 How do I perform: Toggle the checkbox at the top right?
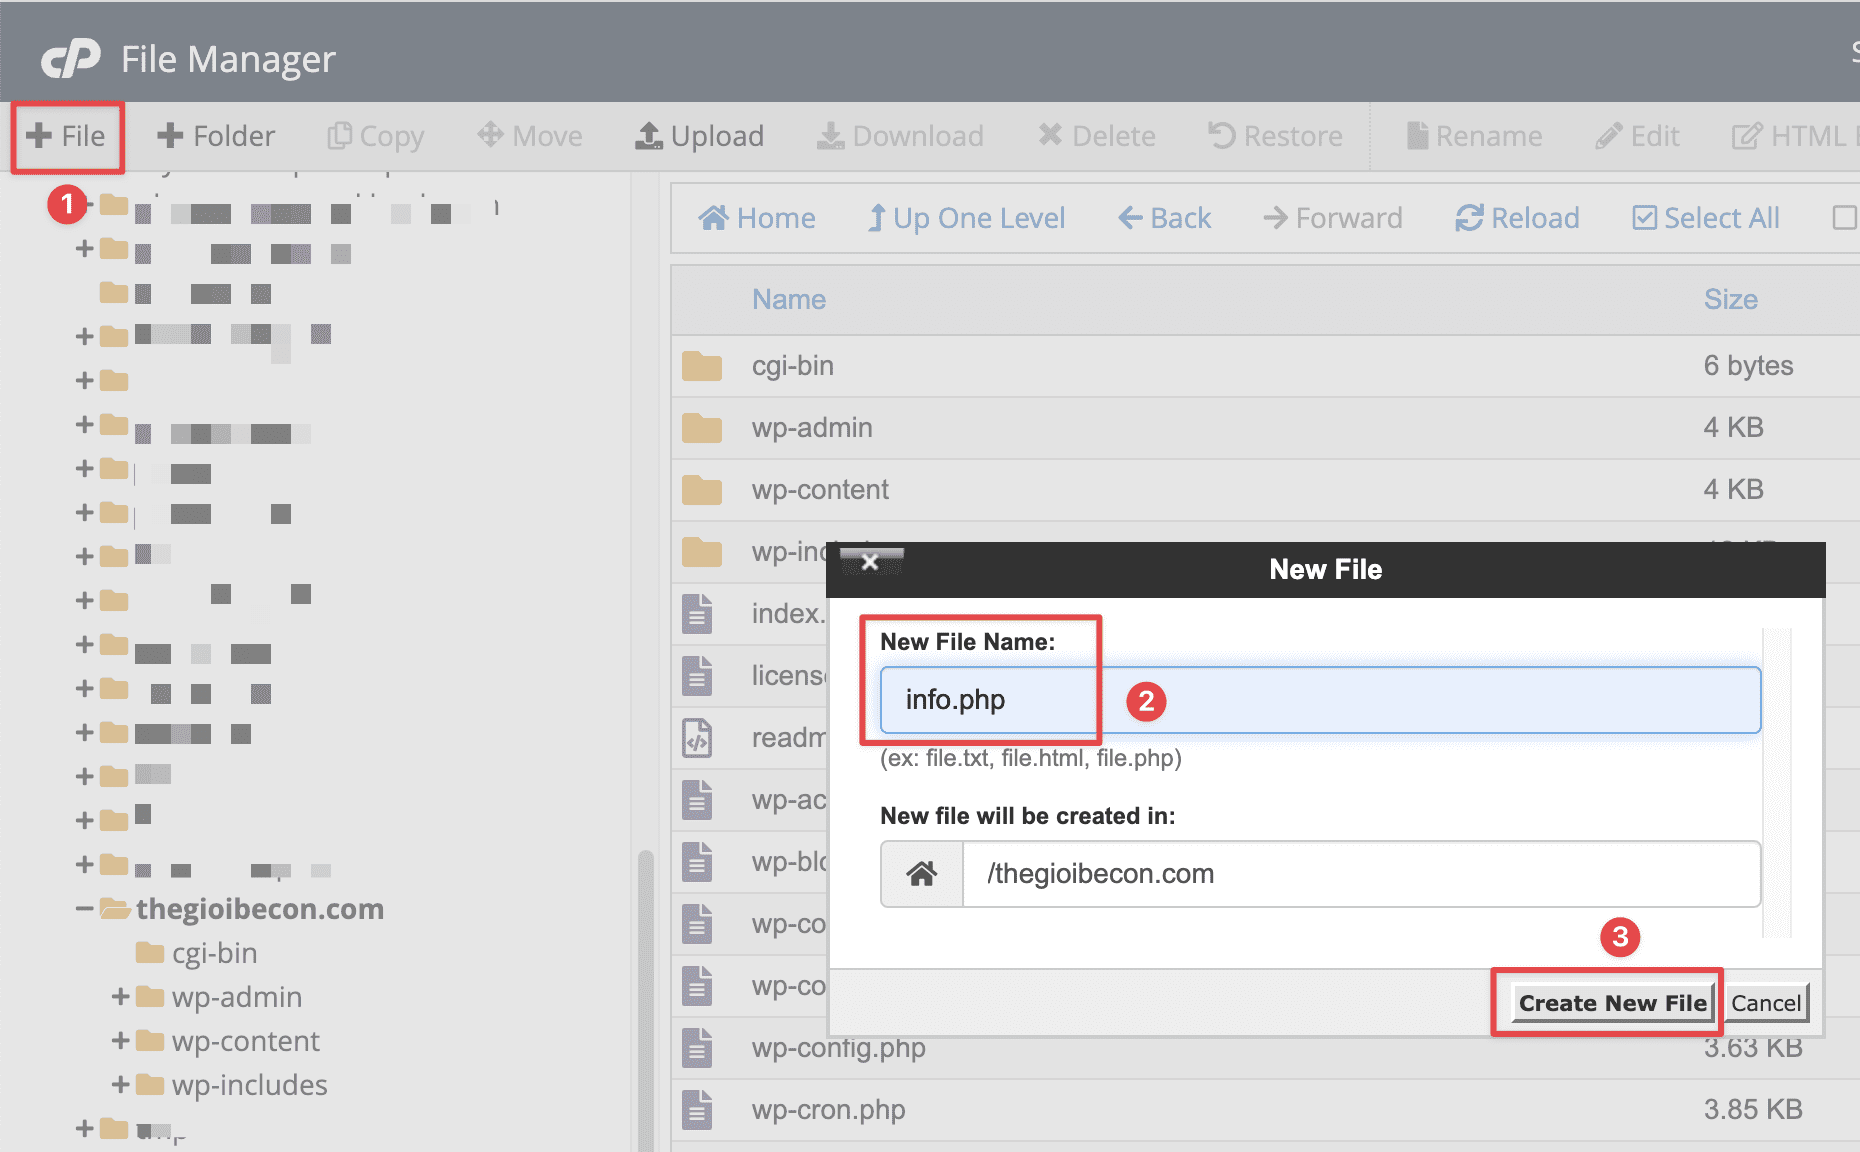tap(1844, 218)
